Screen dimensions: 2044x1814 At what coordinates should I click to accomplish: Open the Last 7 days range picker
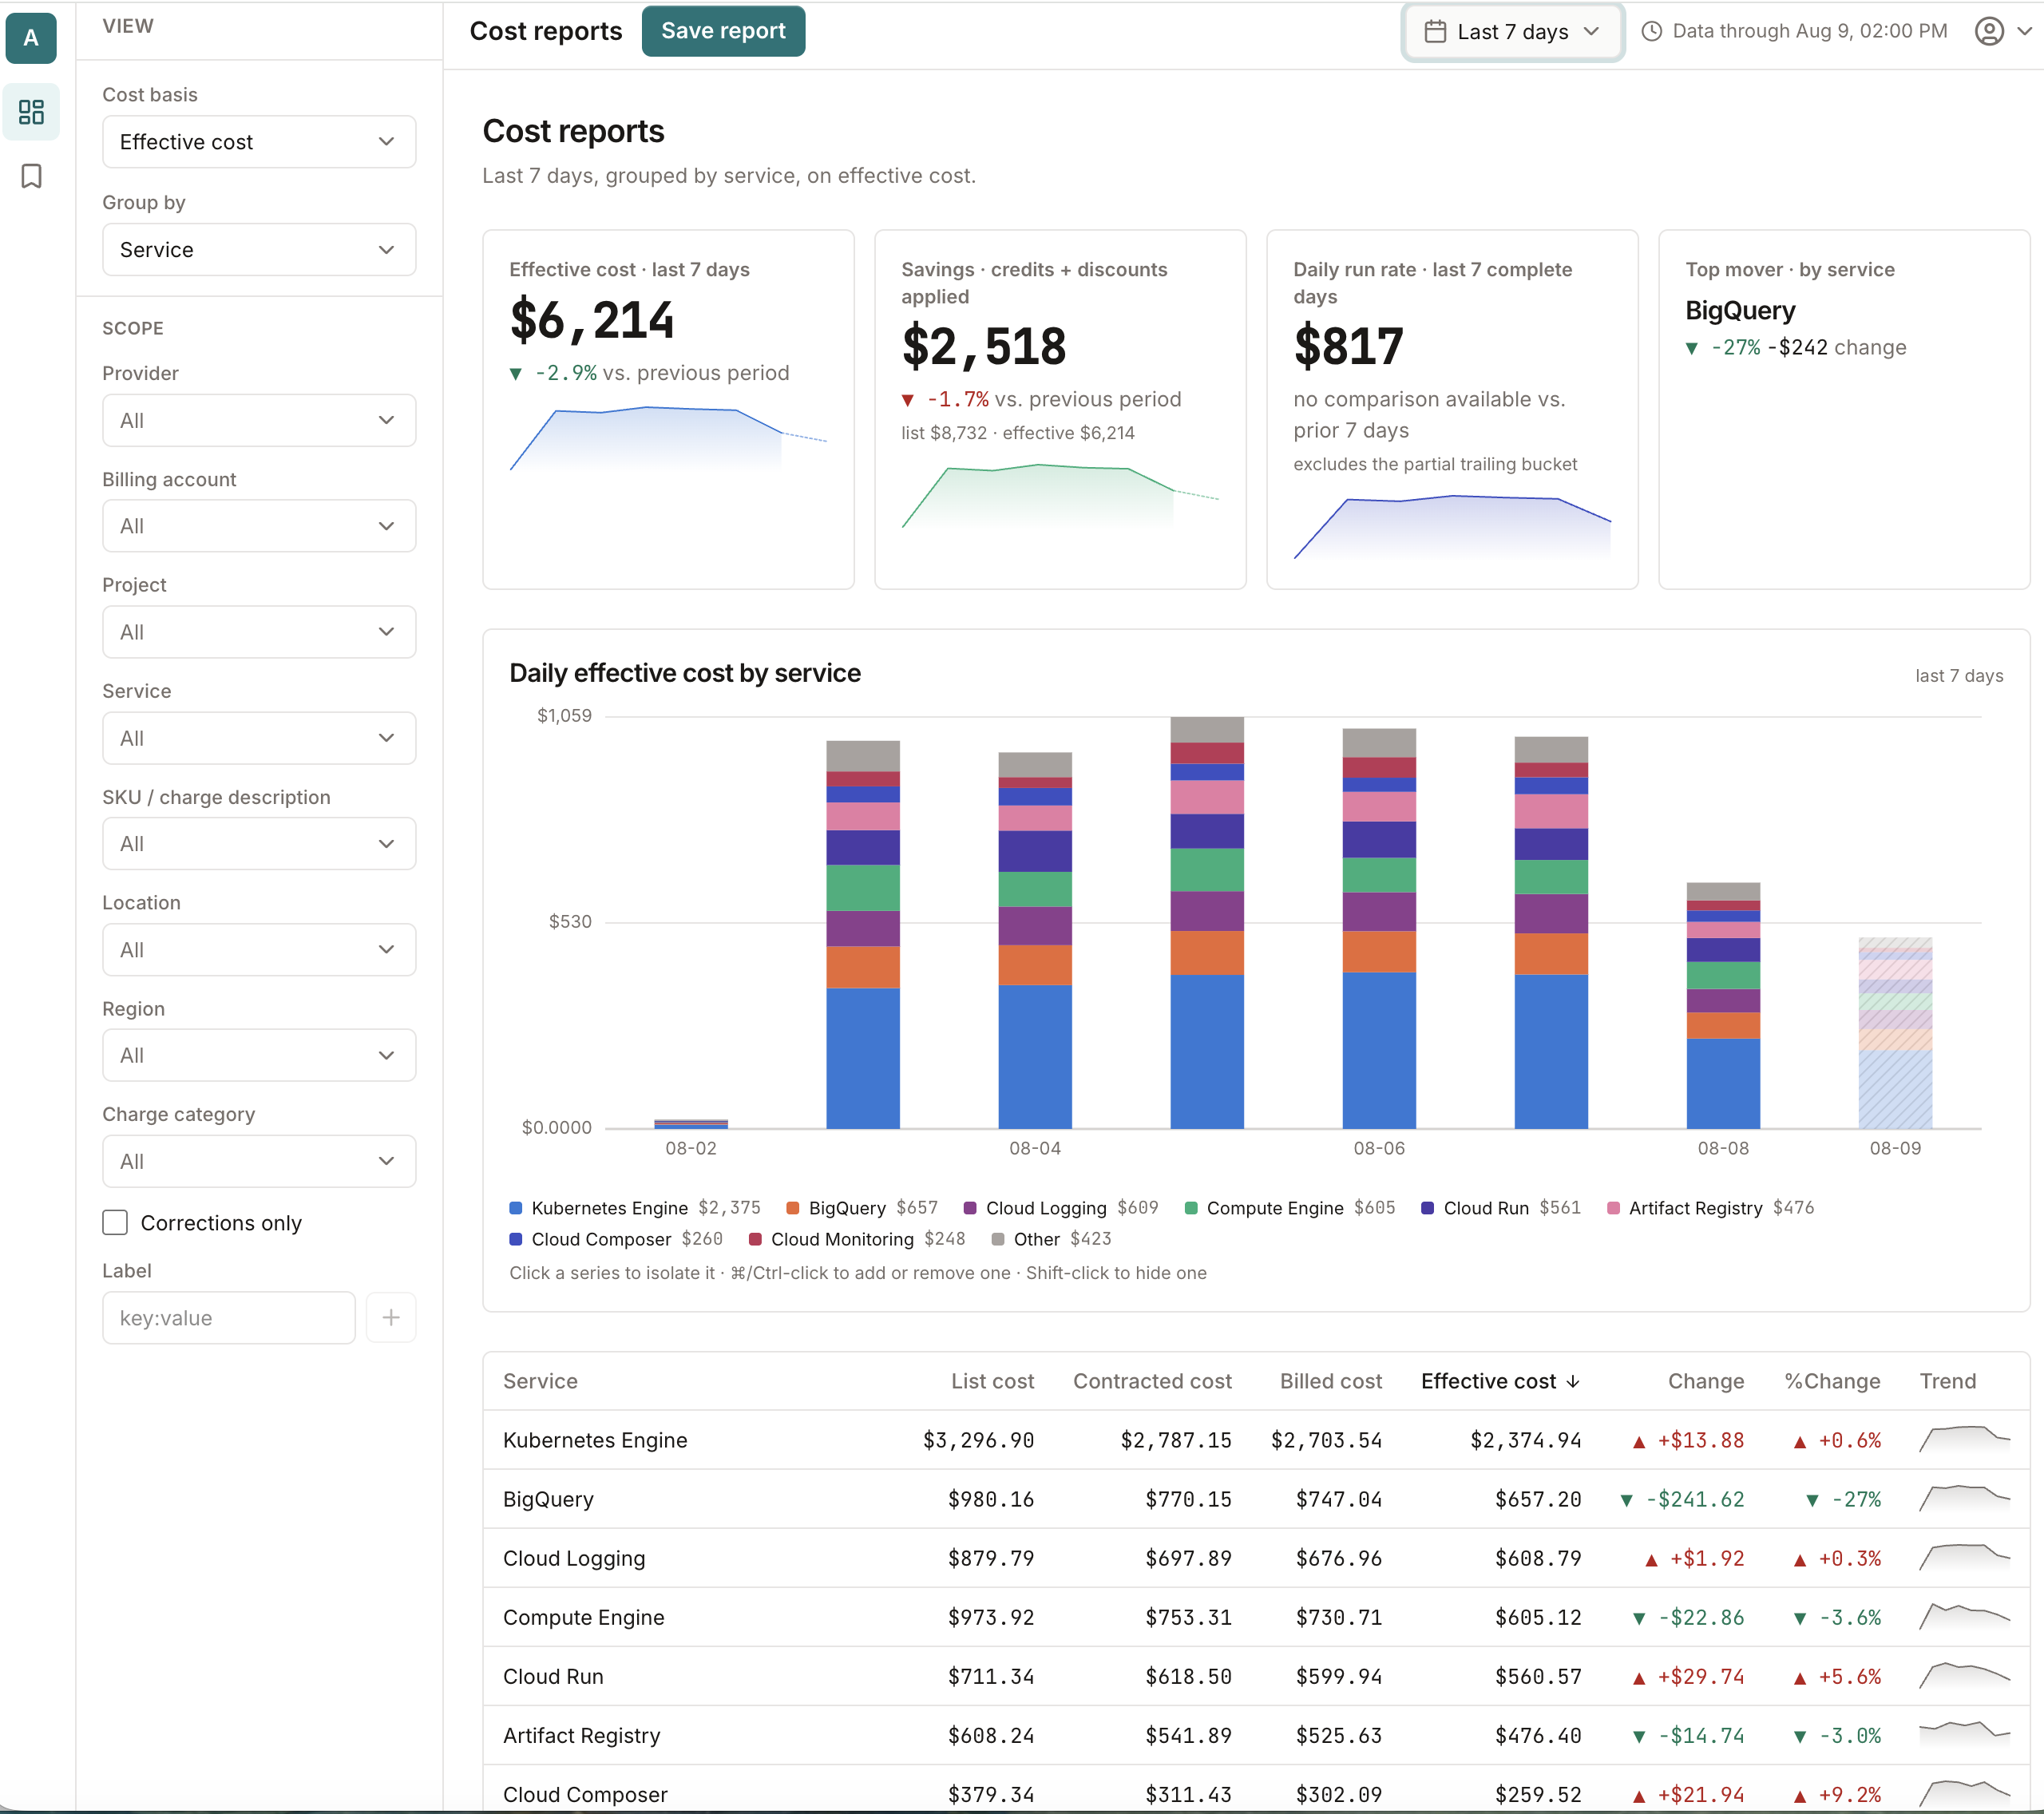(1512, 31)
